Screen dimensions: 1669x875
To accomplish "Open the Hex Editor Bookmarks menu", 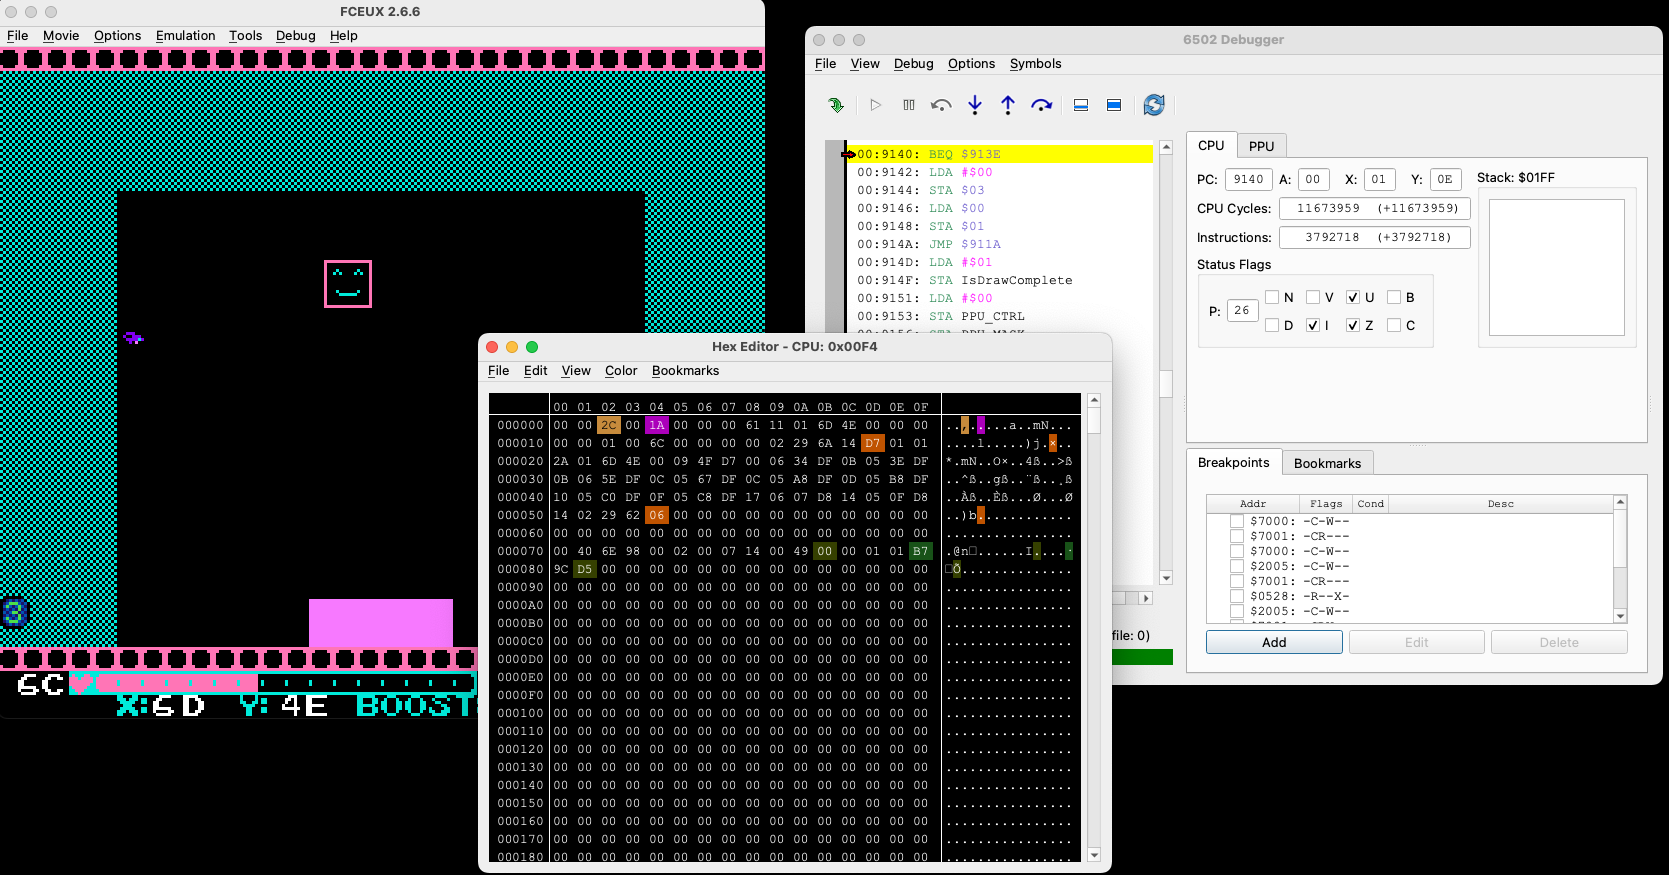I will pyautogui.click(x=685, y=370).
